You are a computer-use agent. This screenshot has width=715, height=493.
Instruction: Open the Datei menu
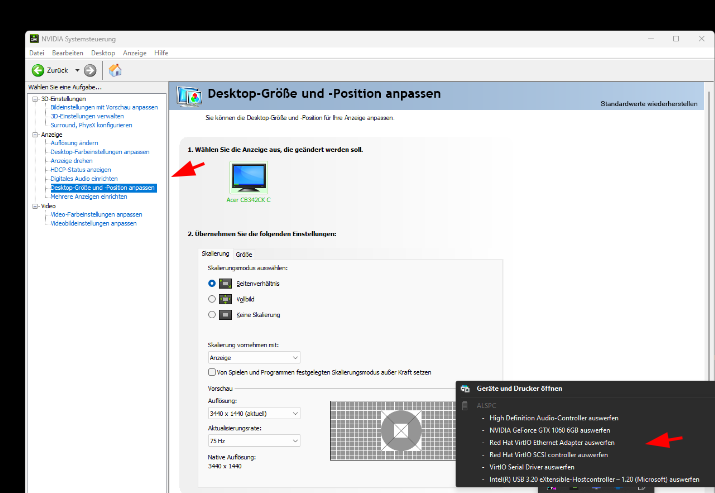point(37,53)
